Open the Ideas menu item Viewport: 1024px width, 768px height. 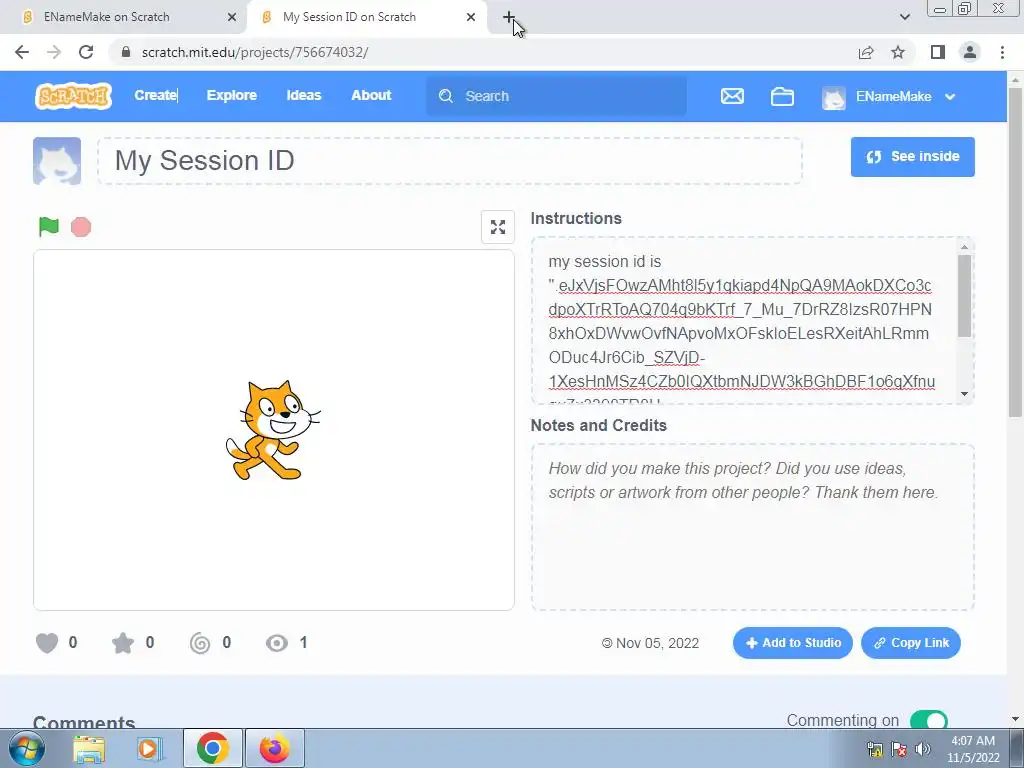click(x=304, y=95)
